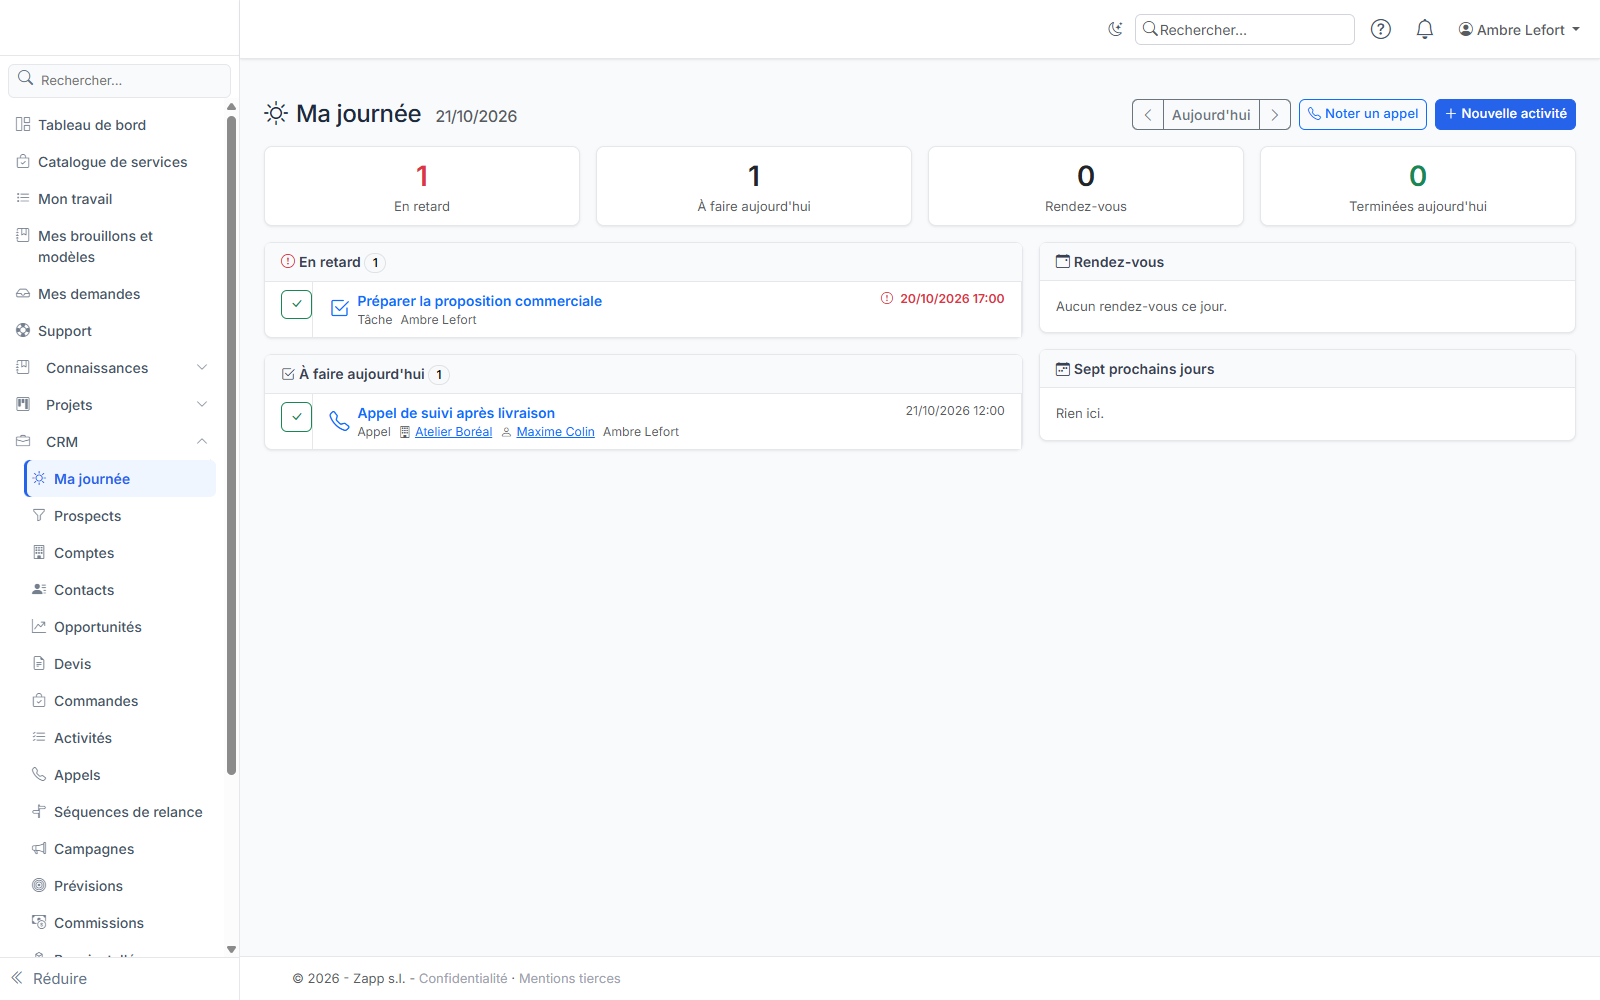
Task: Click Devis document icon
Action: tap(39, 663)
